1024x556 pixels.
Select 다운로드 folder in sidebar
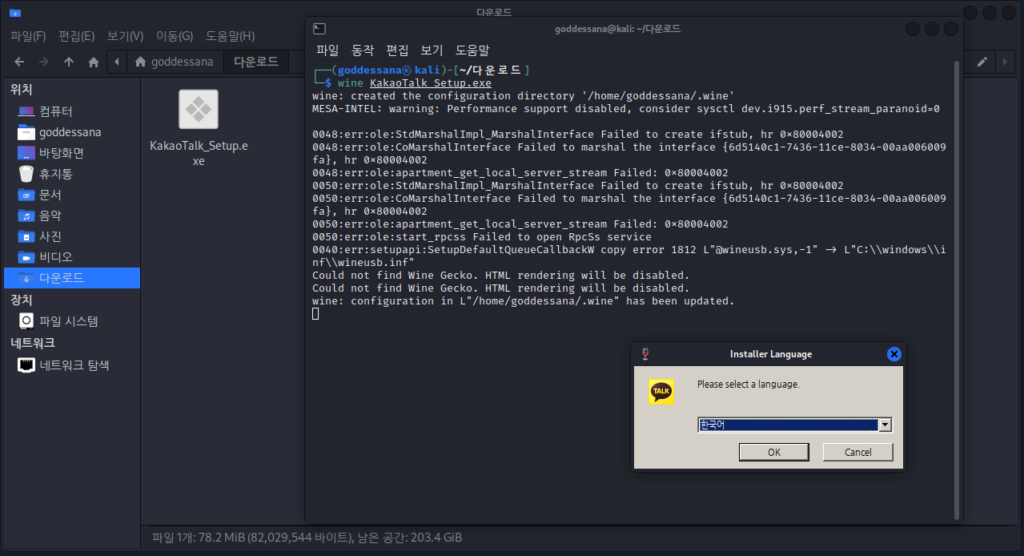[x=72, y=278]
